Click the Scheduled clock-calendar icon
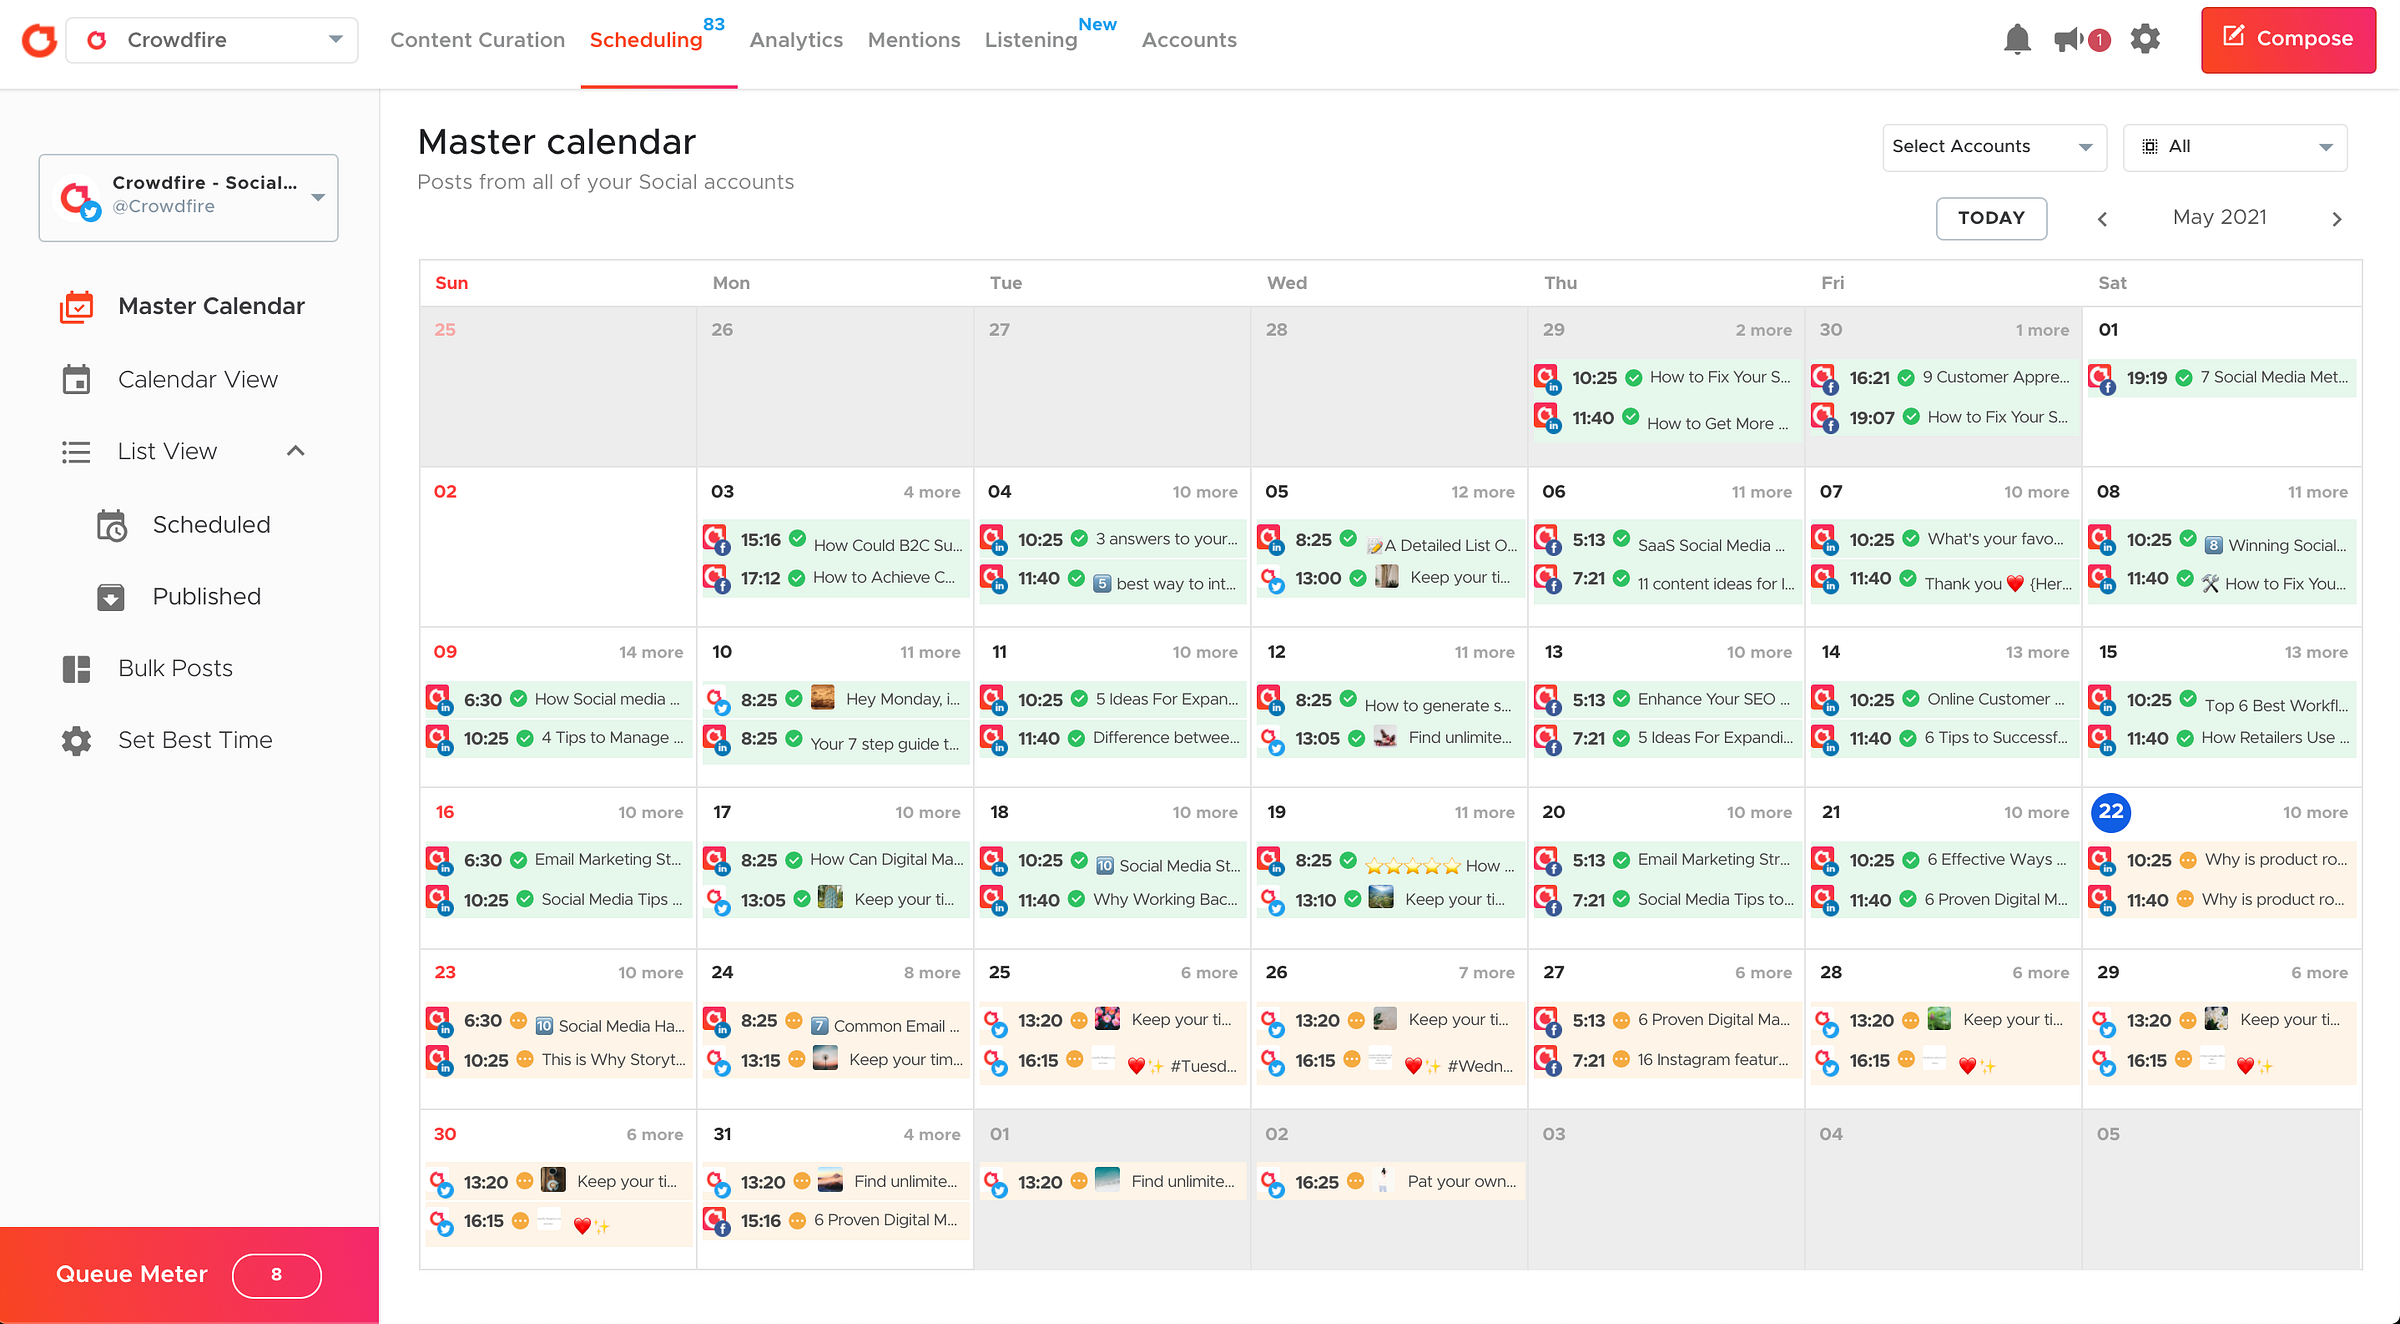 click(x=111, y=525)
